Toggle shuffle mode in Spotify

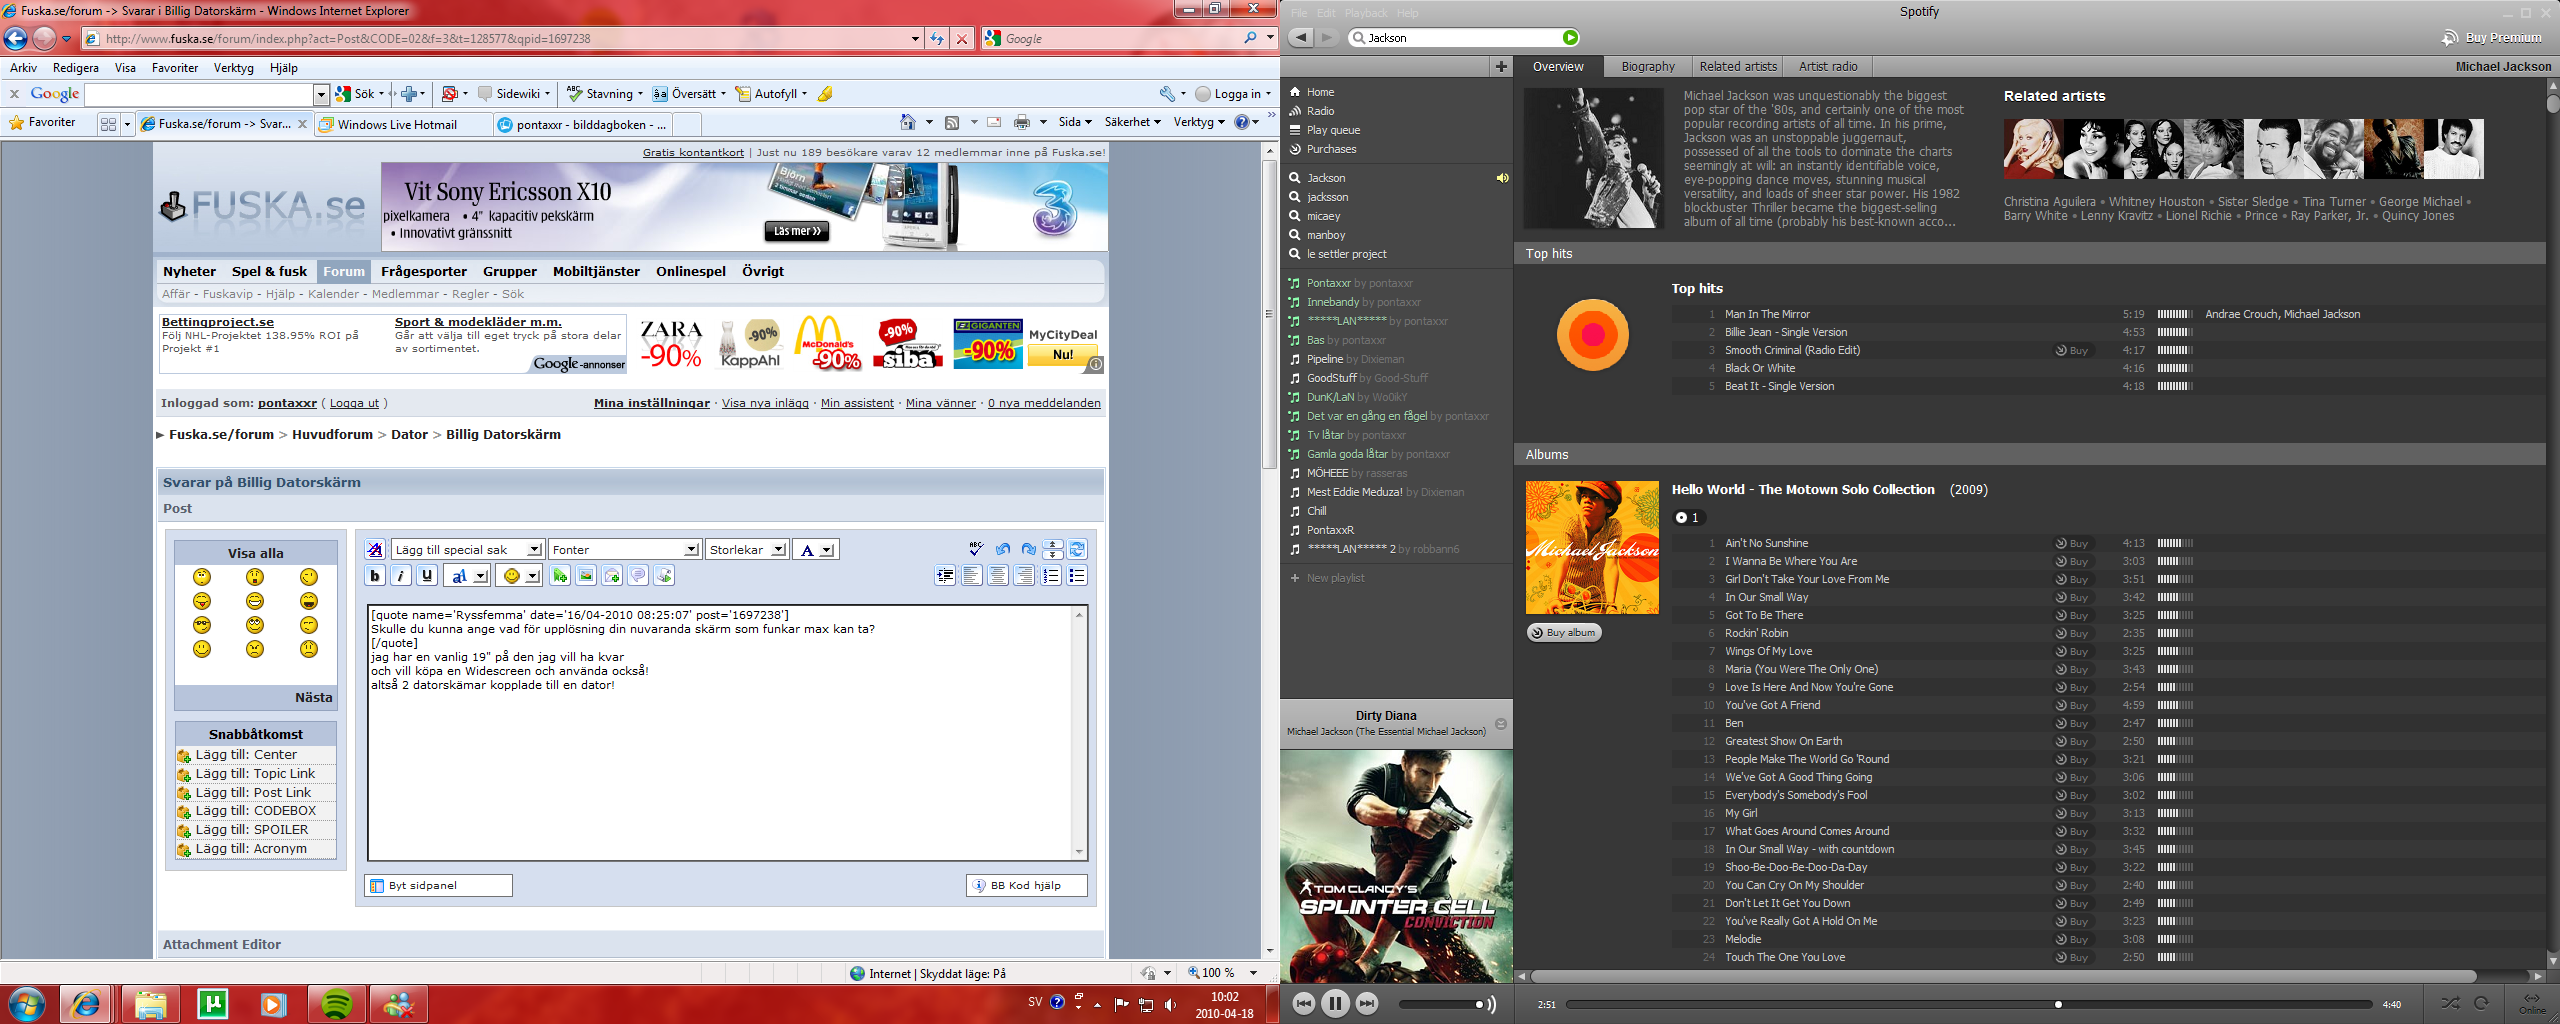click(x=2450, y=1003)
